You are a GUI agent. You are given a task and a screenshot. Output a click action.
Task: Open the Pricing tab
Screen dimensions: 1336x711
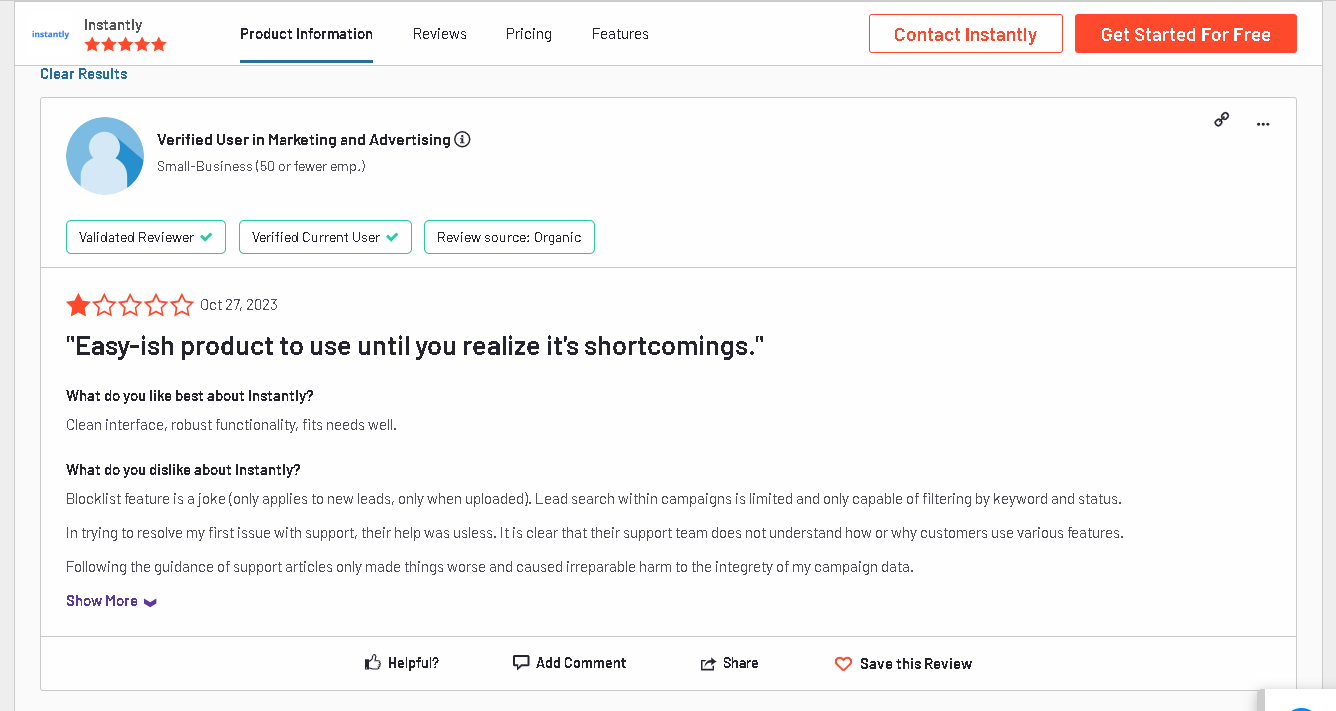pyautogui.click(x=528, y=33)
